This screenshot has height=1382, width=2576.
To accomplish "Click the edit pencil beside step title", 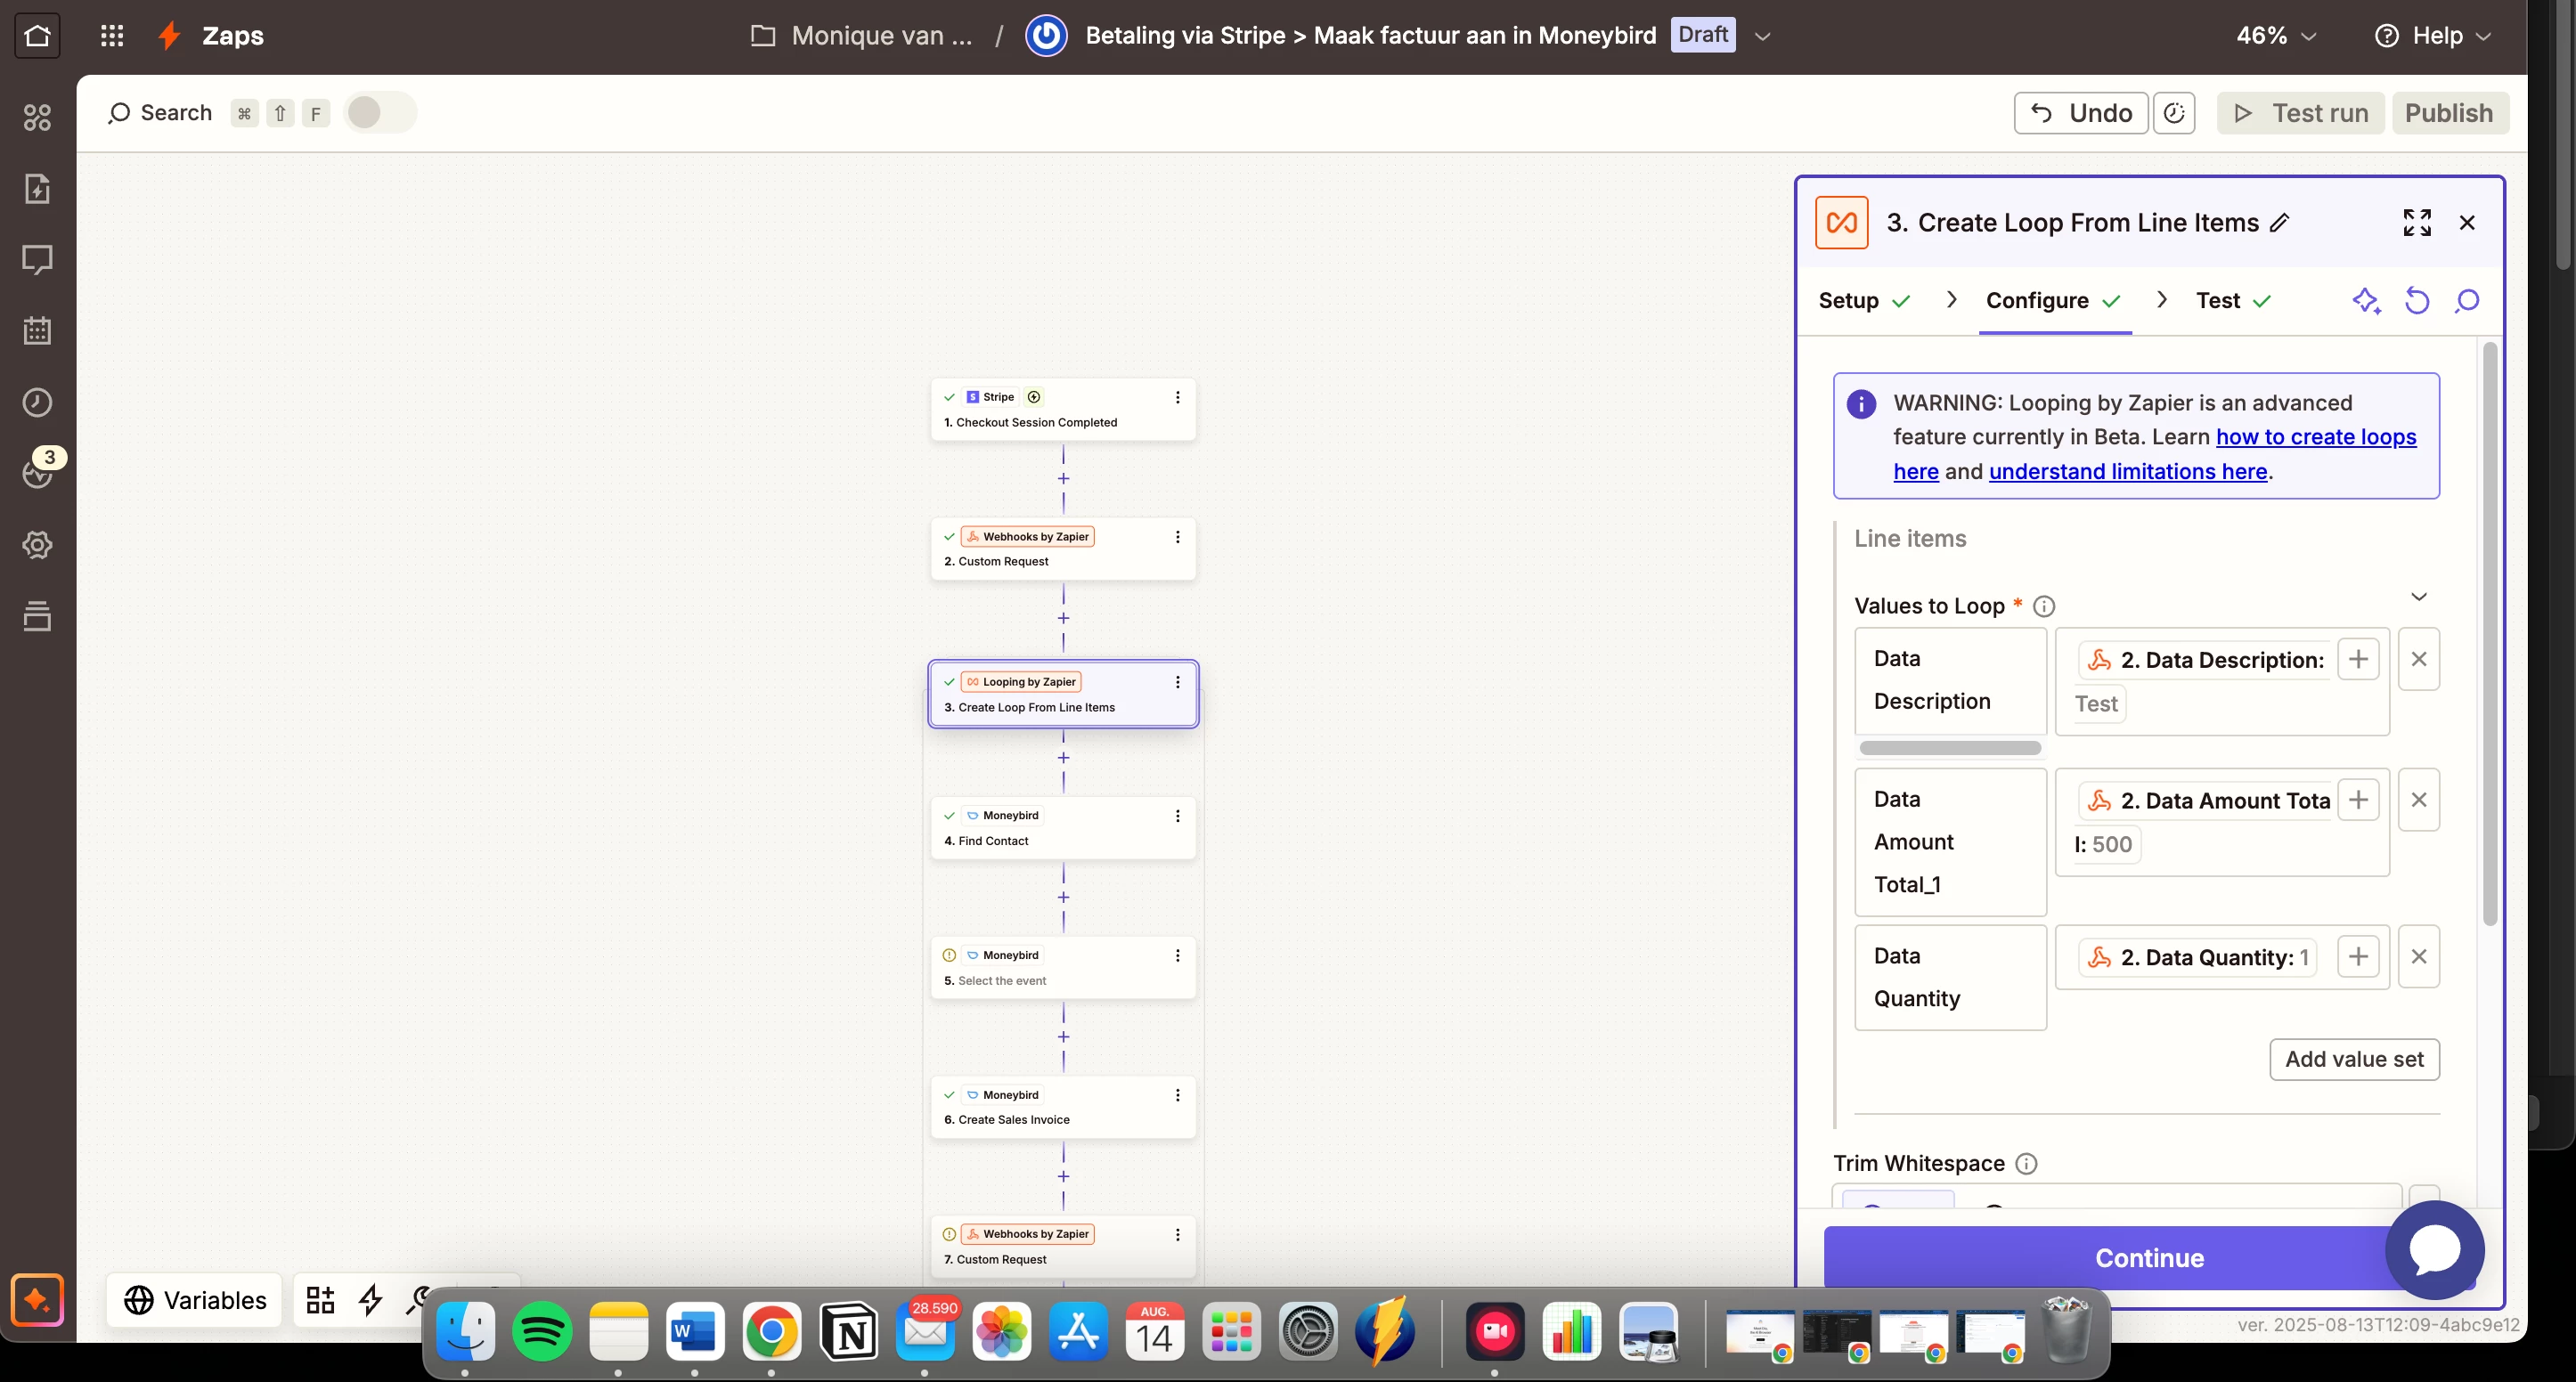I will coord(2279,223).
